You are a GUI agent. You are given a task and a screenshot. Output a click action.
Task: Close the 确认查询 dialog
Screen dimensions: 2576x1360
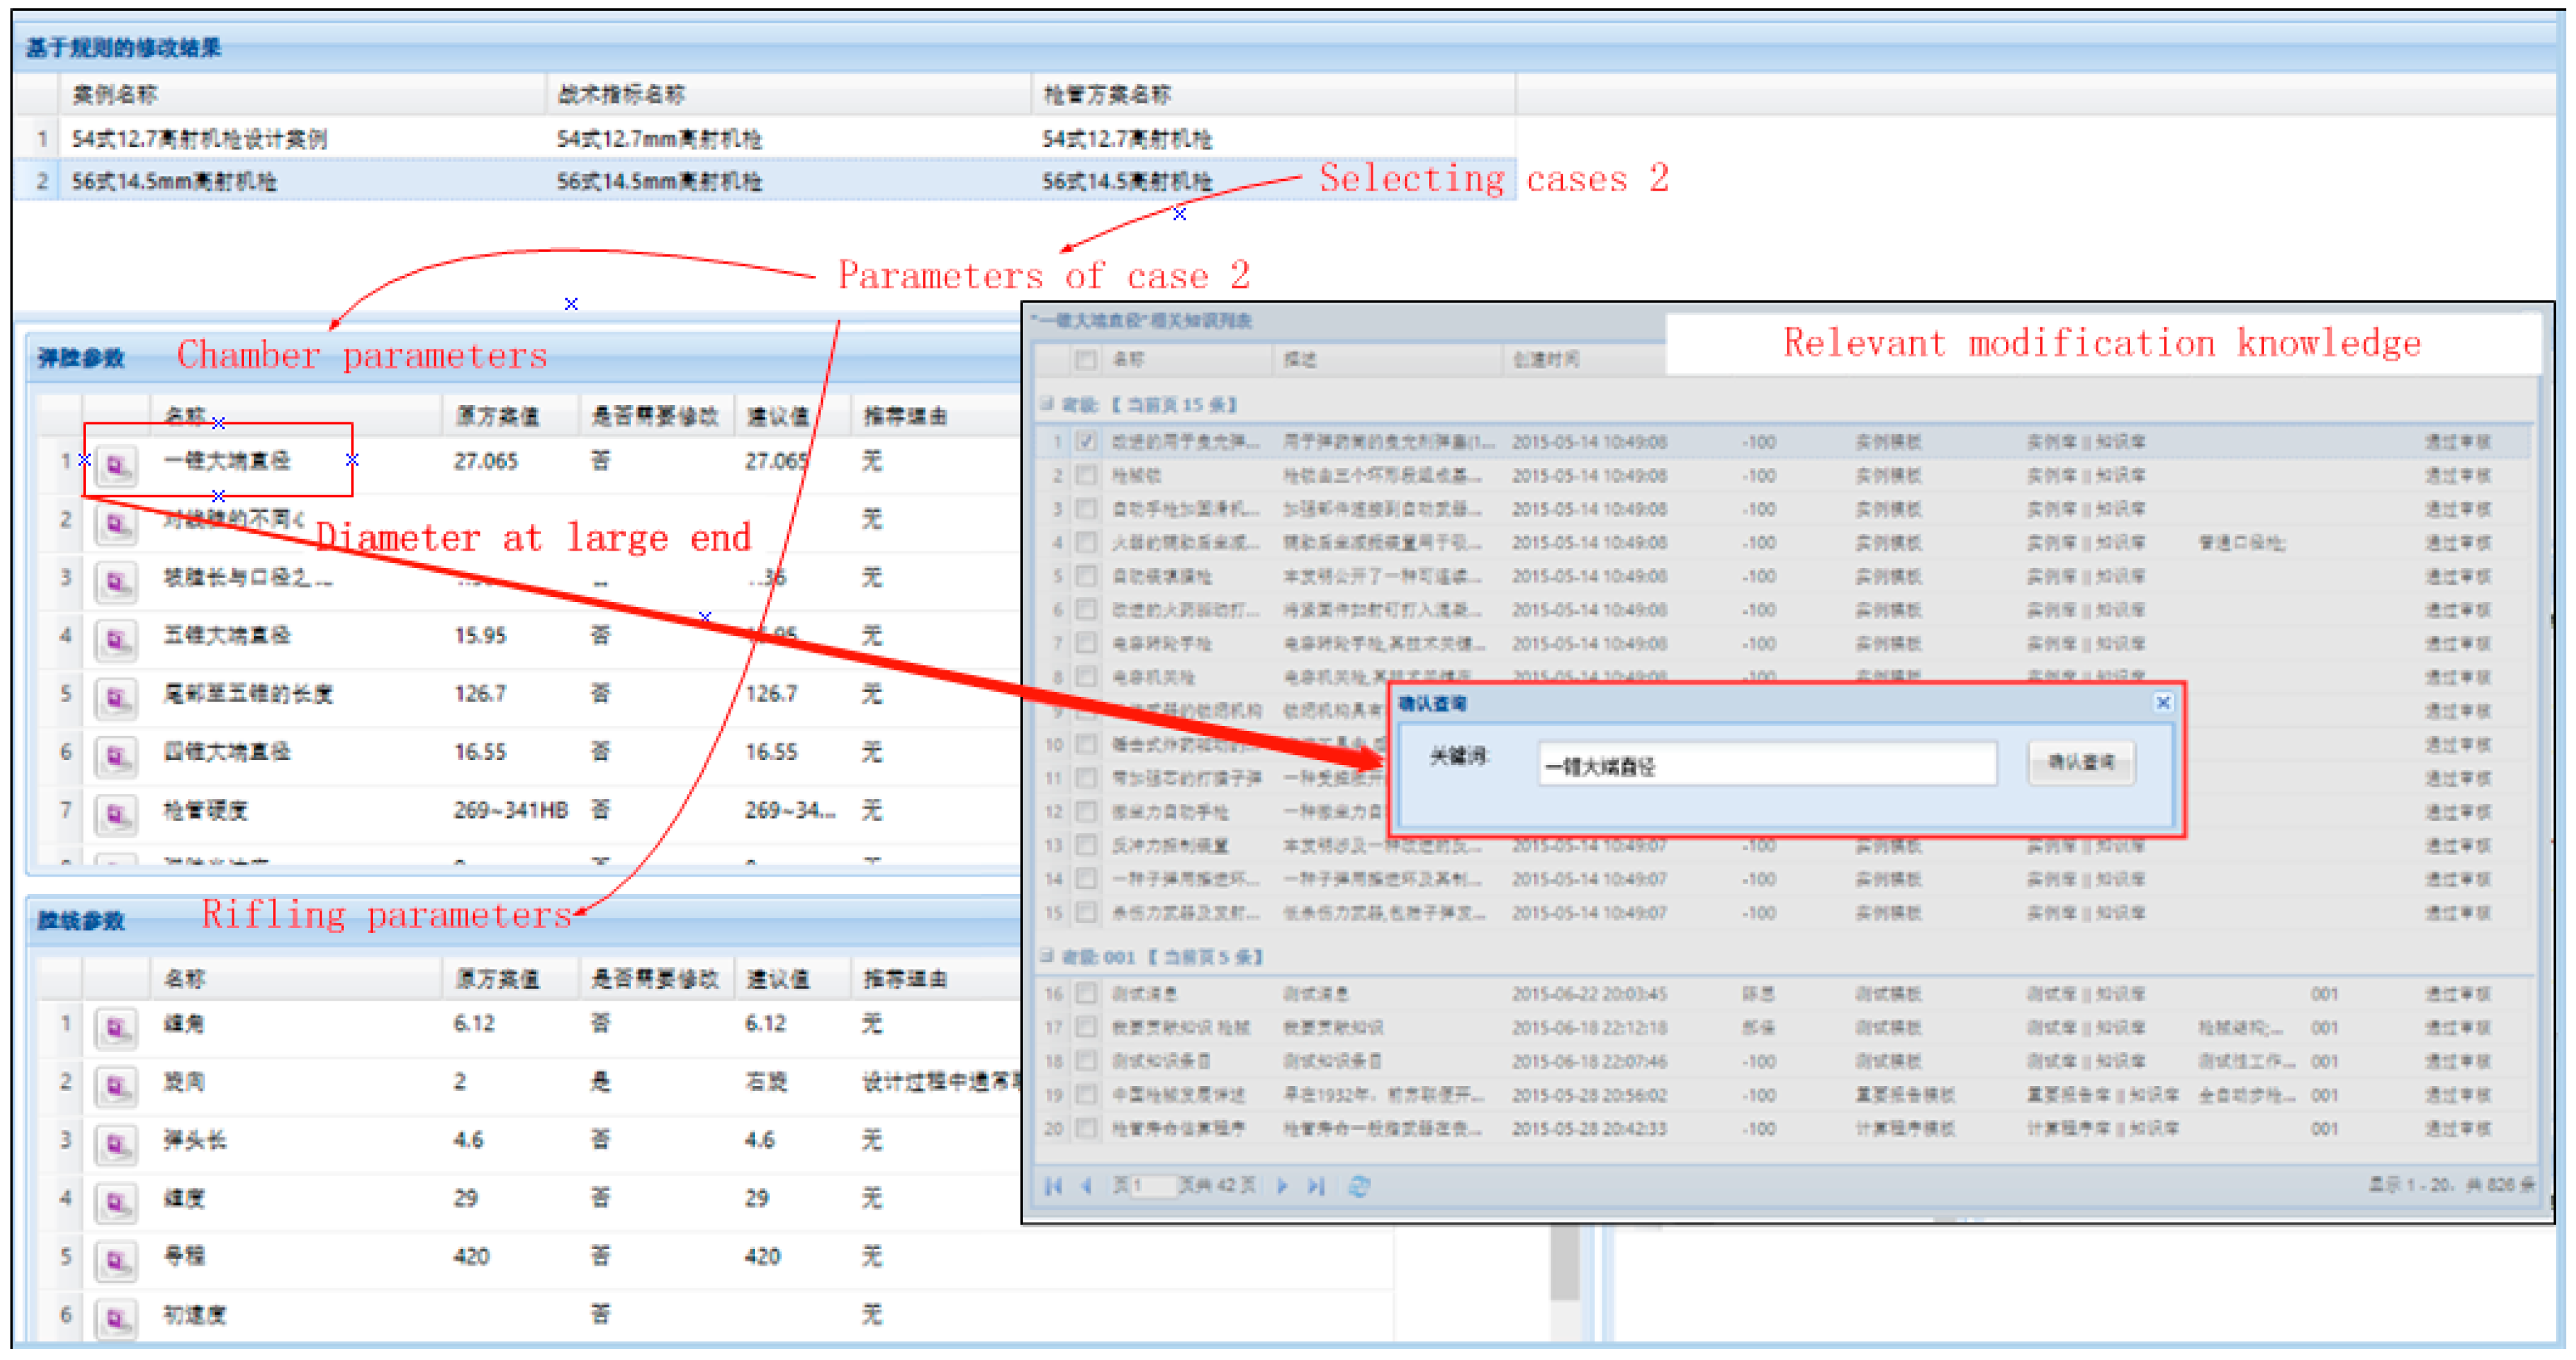click(x=2162, y=703)
